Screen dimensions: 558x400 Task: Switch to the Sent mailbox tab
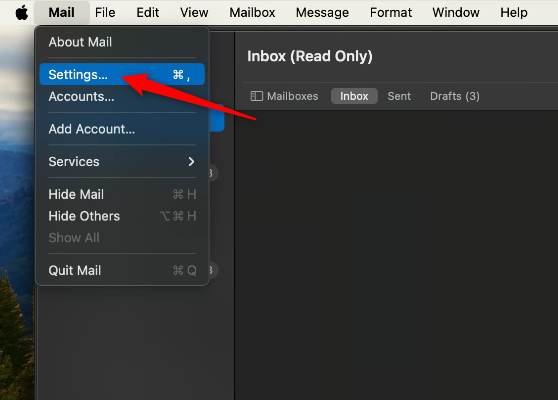click(x=399, y=96)
